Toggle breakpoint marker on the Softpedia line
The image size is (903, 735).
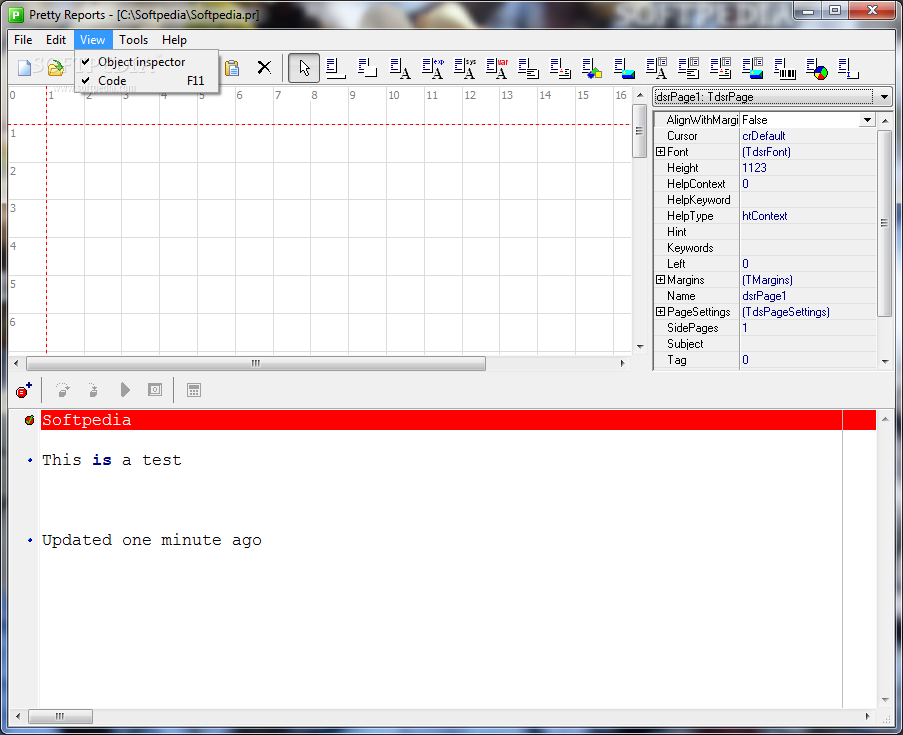point(29,420)
